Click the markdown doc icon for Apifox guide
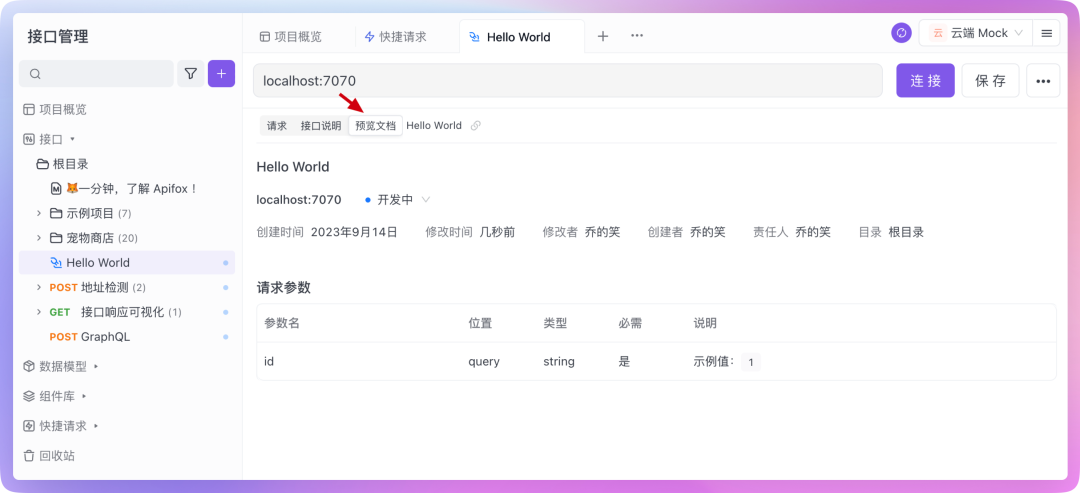The height and width of the screenshot is (493, 1080). point(56,189)
